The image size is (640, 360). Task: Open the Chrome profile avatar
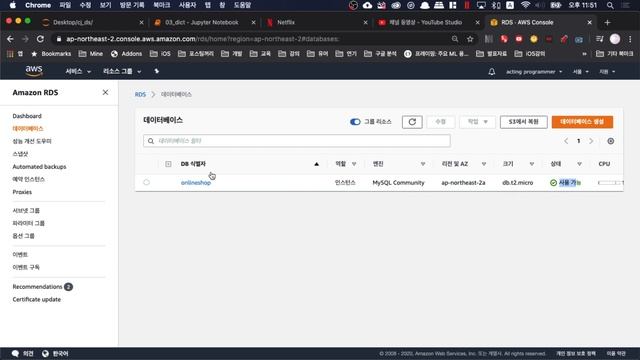click(x=615, y=39)
